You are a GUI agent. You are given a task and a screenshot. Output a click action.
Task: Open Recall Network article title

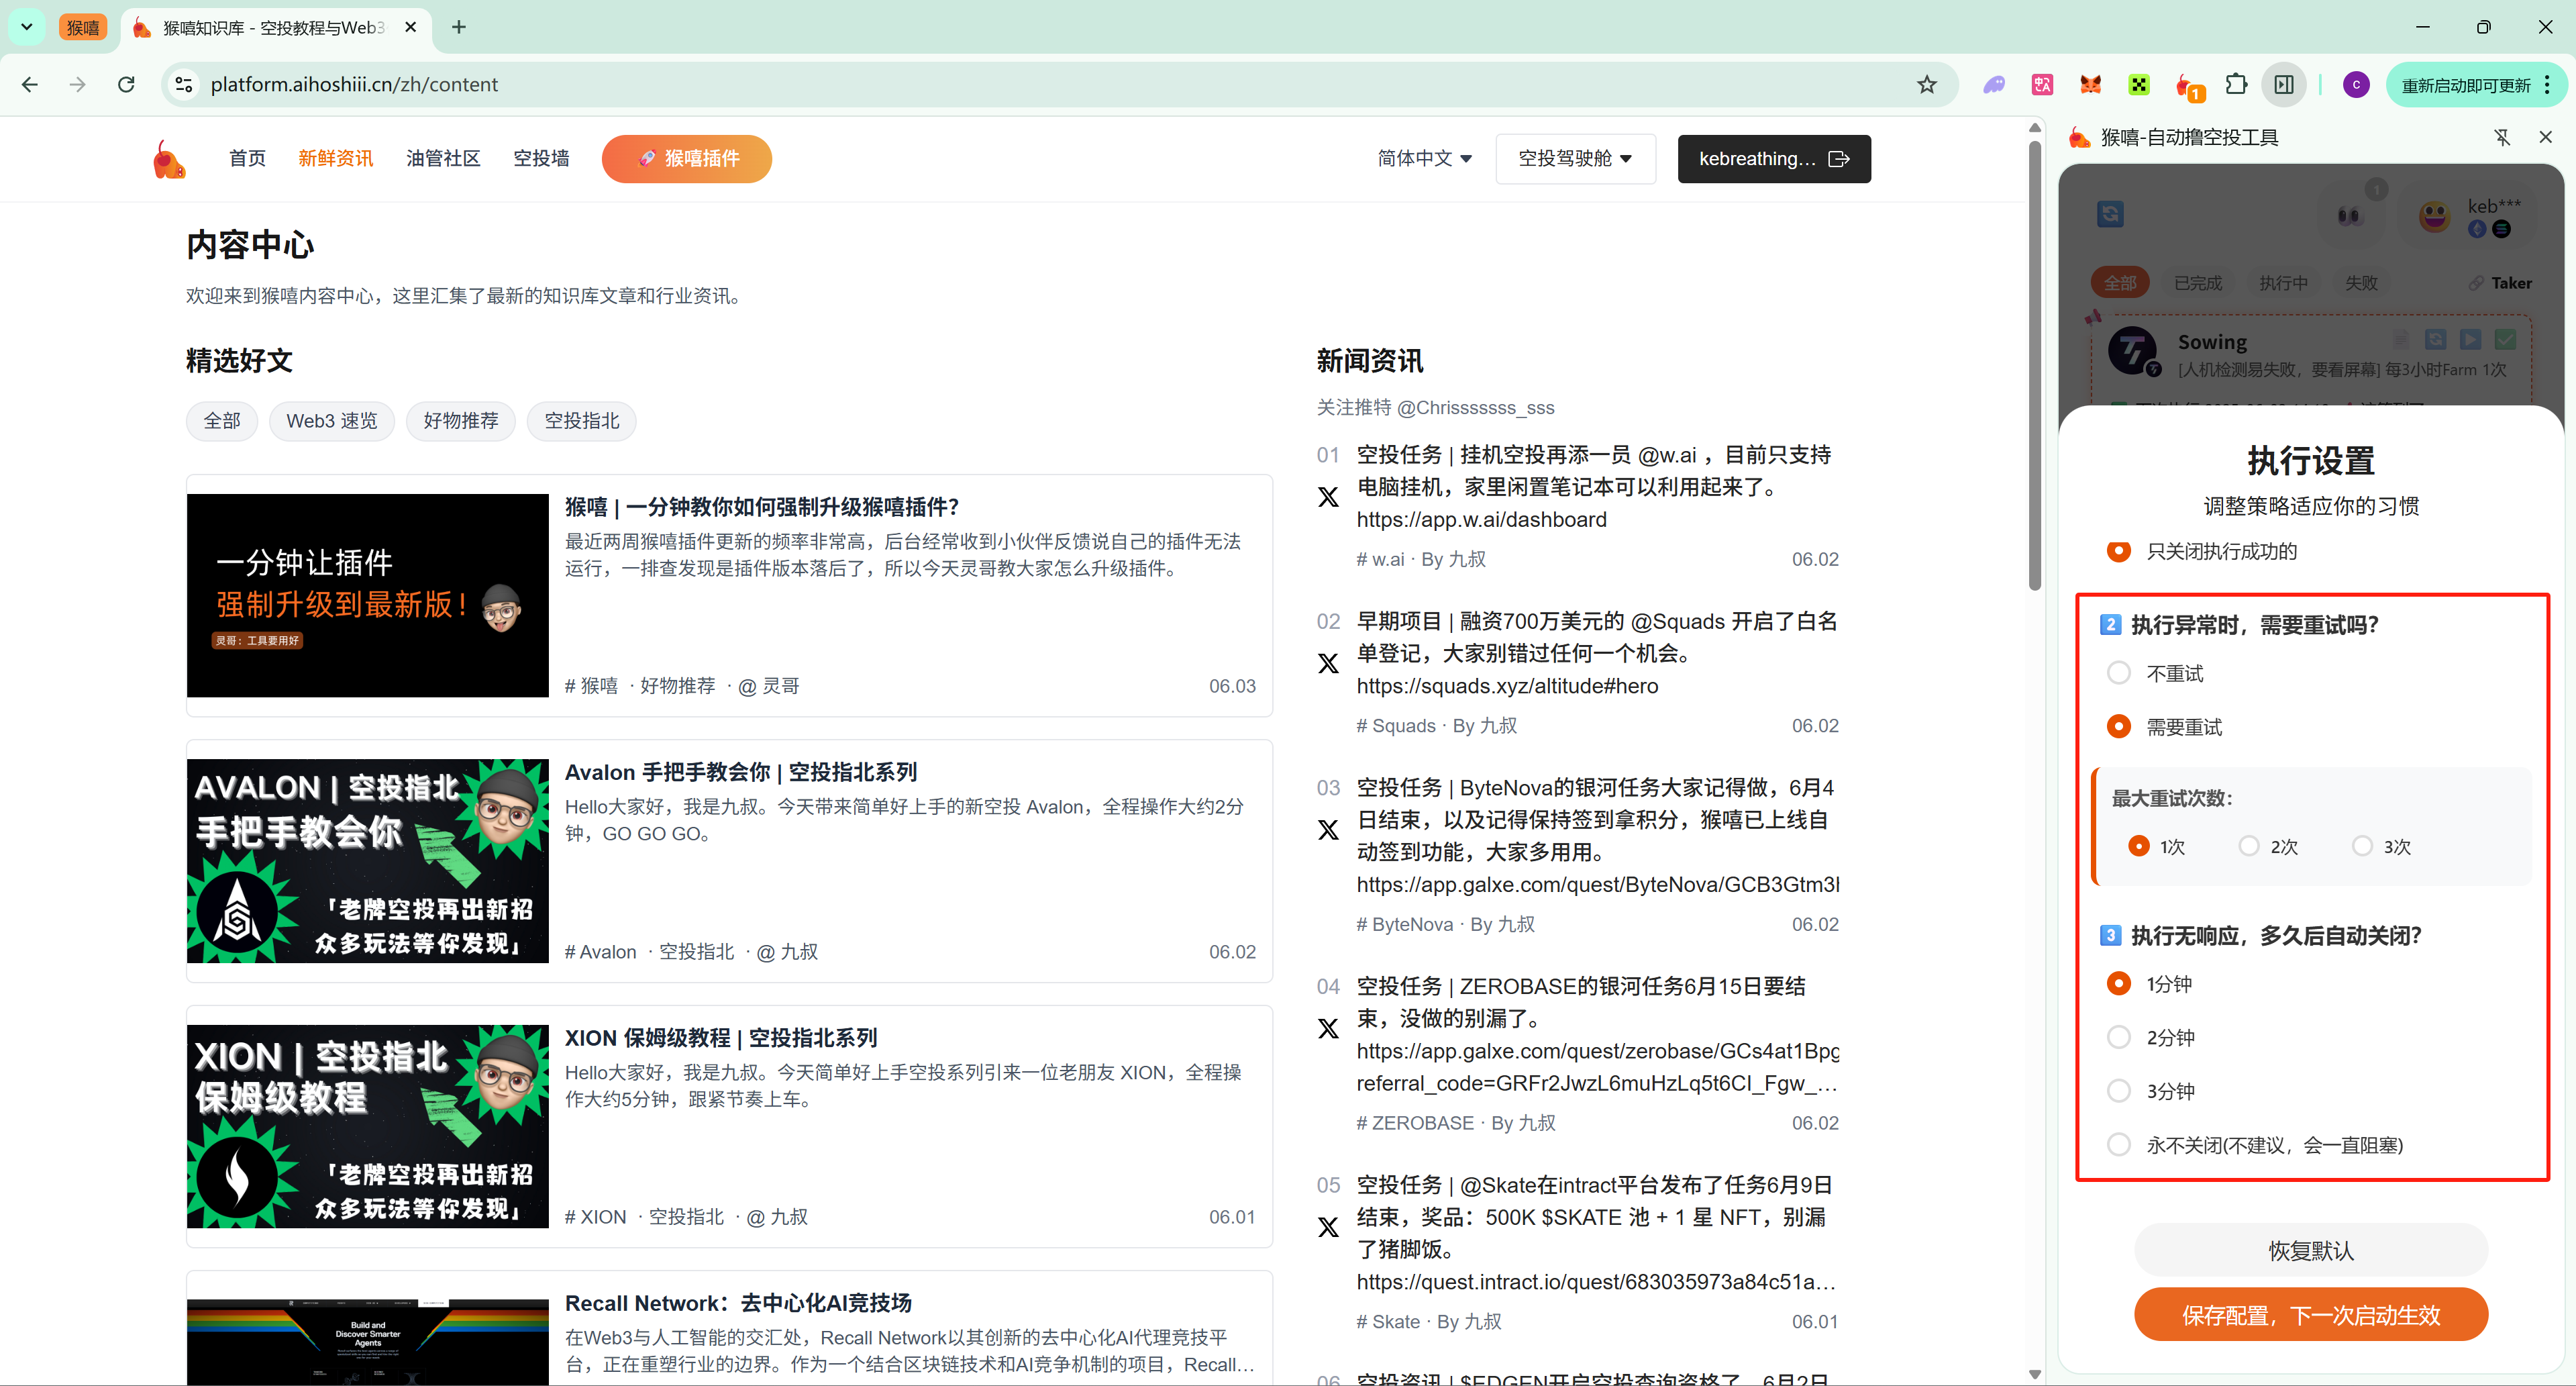(x=738, y=1303)
